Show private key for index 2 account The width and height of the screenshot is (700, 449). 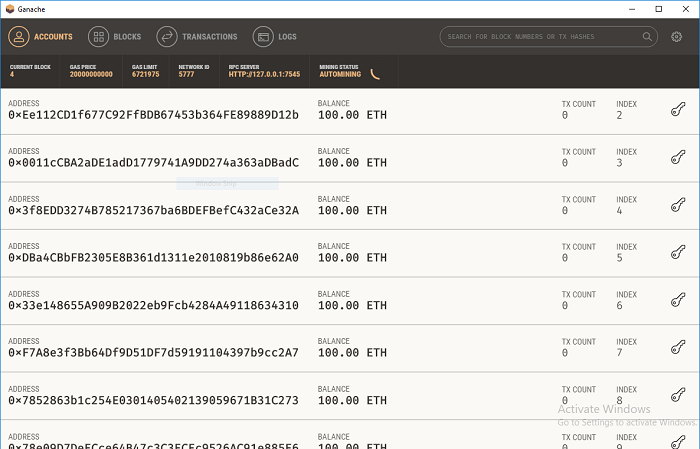(x=678, y=109)
